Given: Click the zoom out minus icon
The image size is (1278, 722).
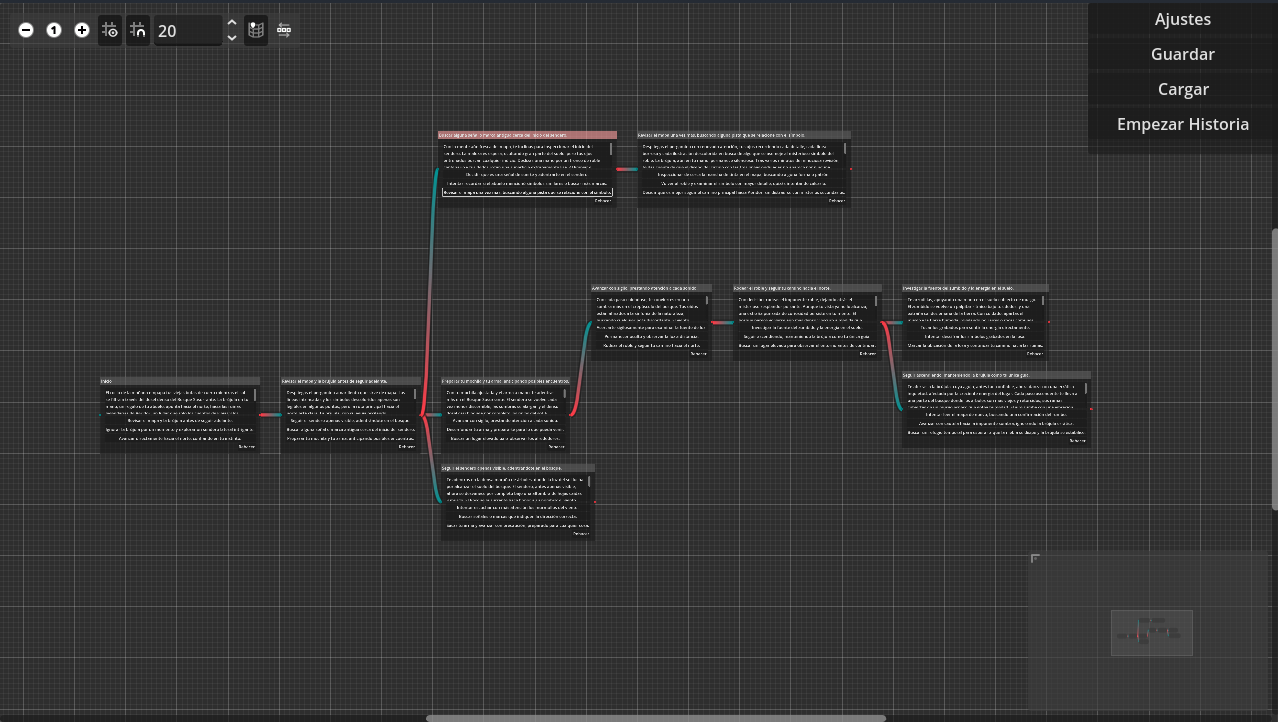Looking at the screenshot, I should click(x=26, y=31).
